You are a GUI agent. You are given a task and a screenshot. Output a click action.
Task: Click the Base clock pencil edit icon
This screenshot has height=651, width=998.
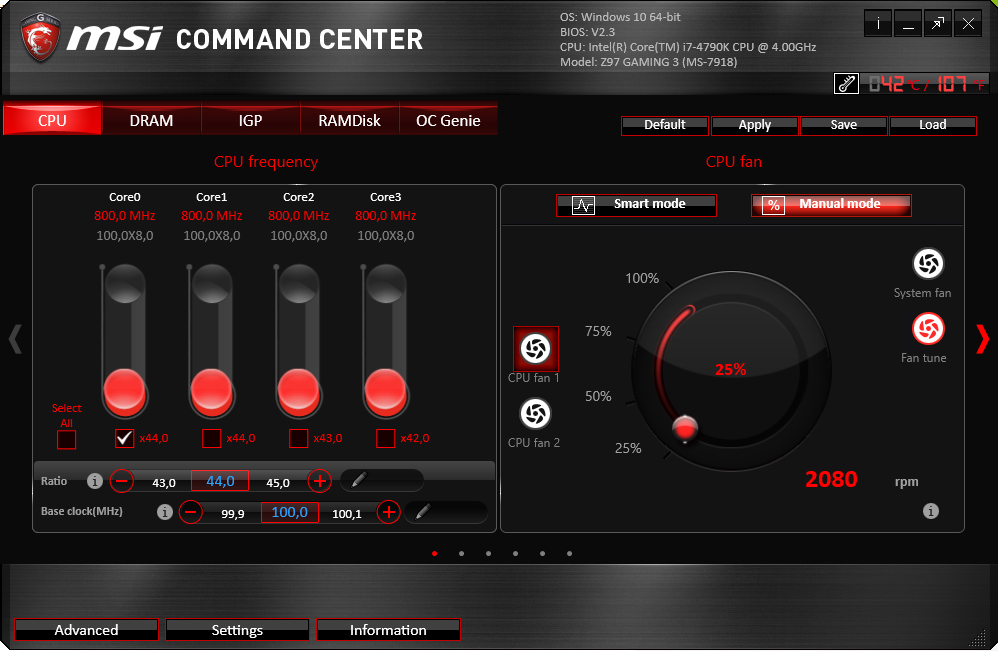click(x=423, y=512)
